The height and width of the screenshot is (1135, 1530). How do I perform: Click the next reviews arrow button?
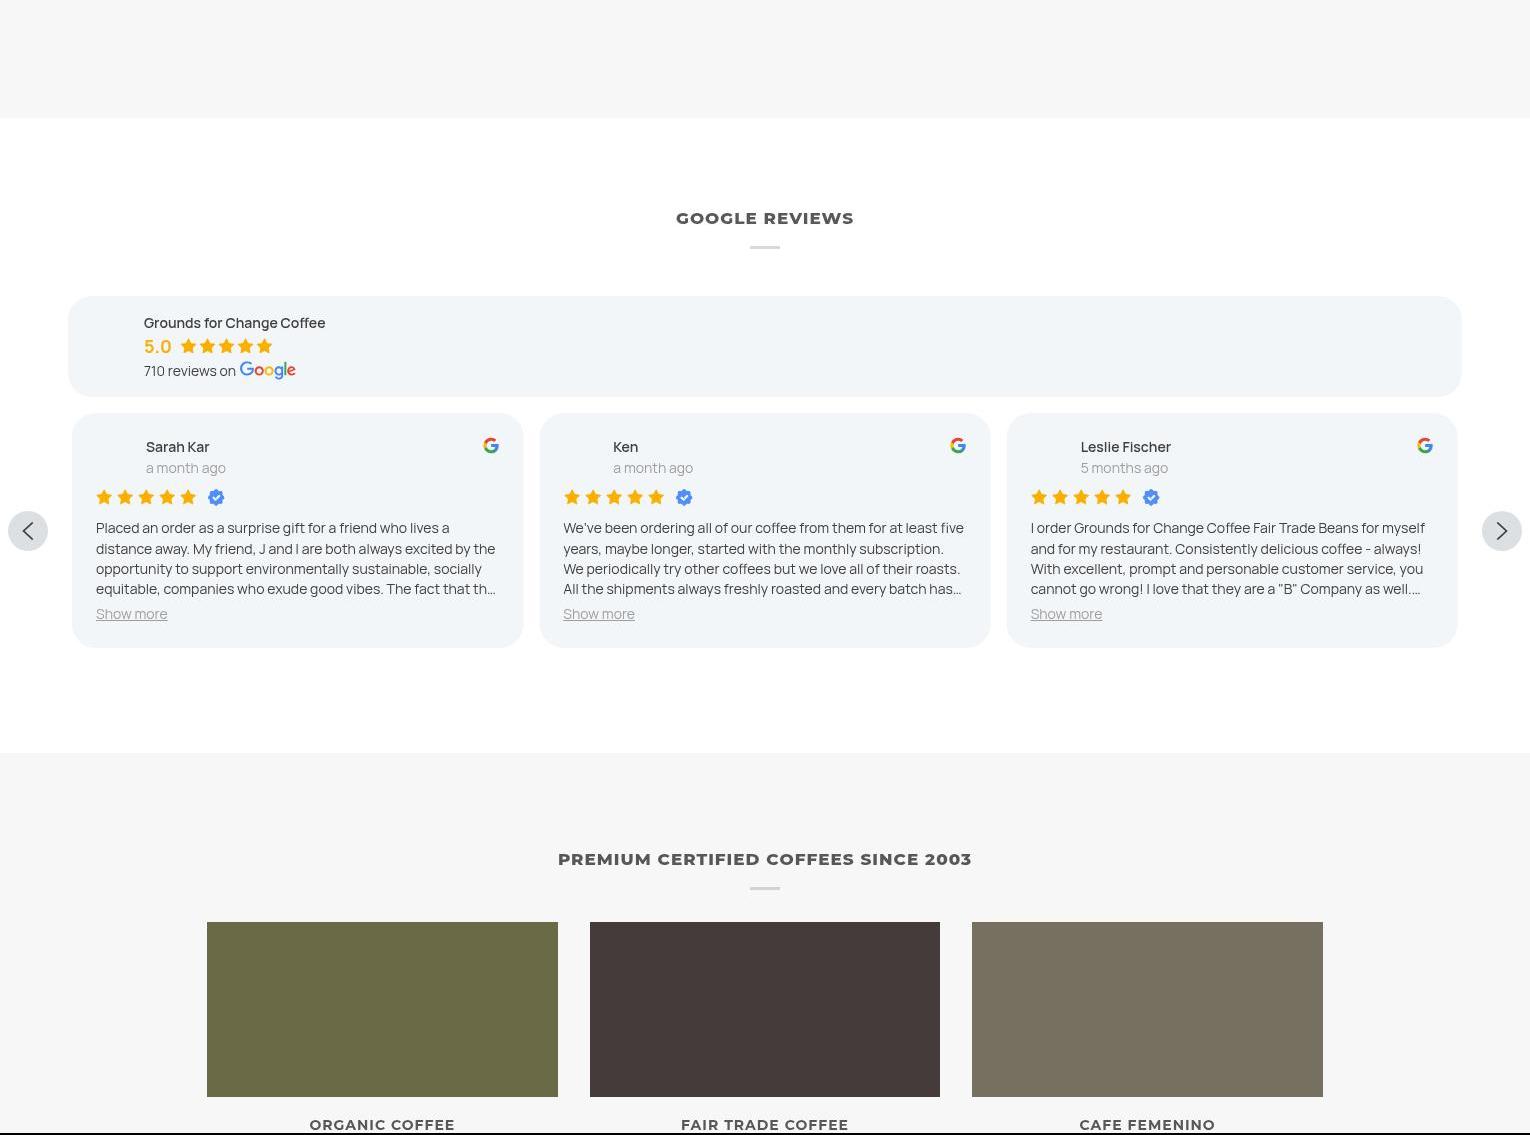(1501, 531)
